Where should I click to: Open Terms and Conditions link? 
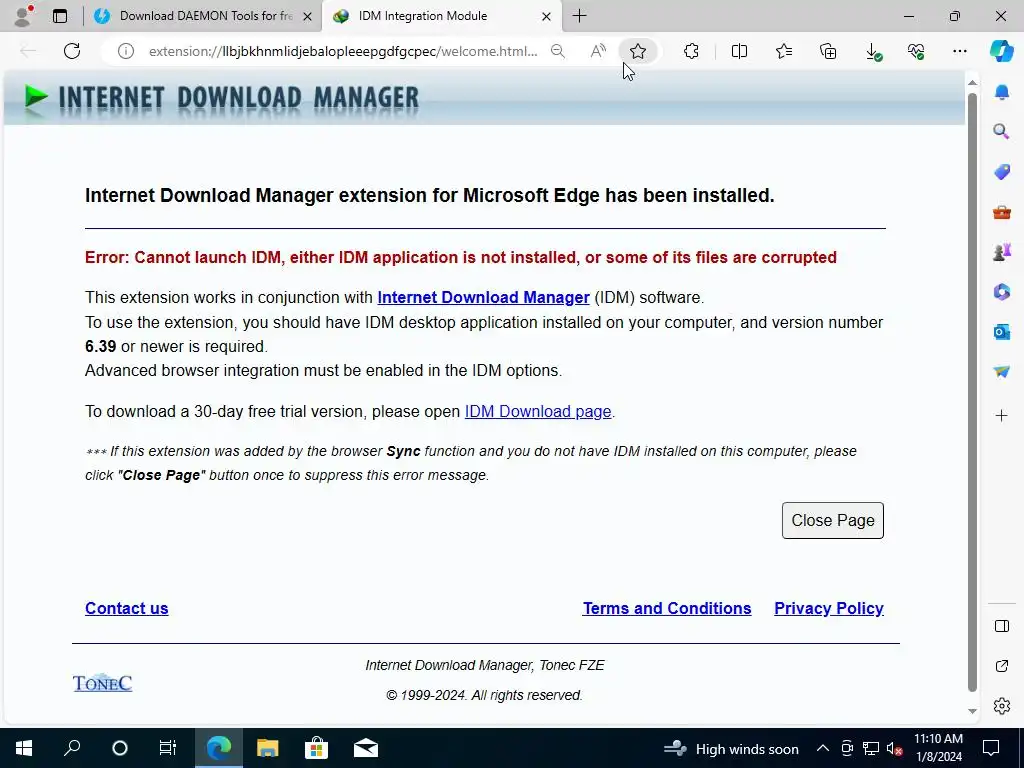[667, 608]
